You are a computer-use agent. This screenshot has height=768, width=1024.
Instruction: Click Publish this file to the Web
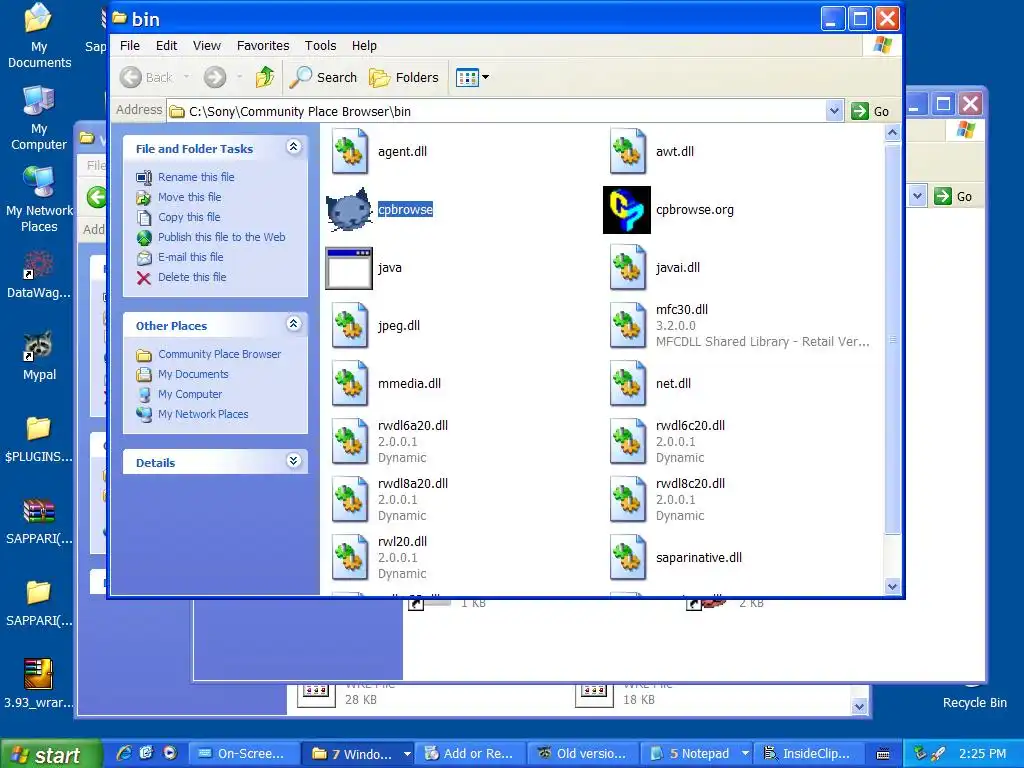point(221,237)
